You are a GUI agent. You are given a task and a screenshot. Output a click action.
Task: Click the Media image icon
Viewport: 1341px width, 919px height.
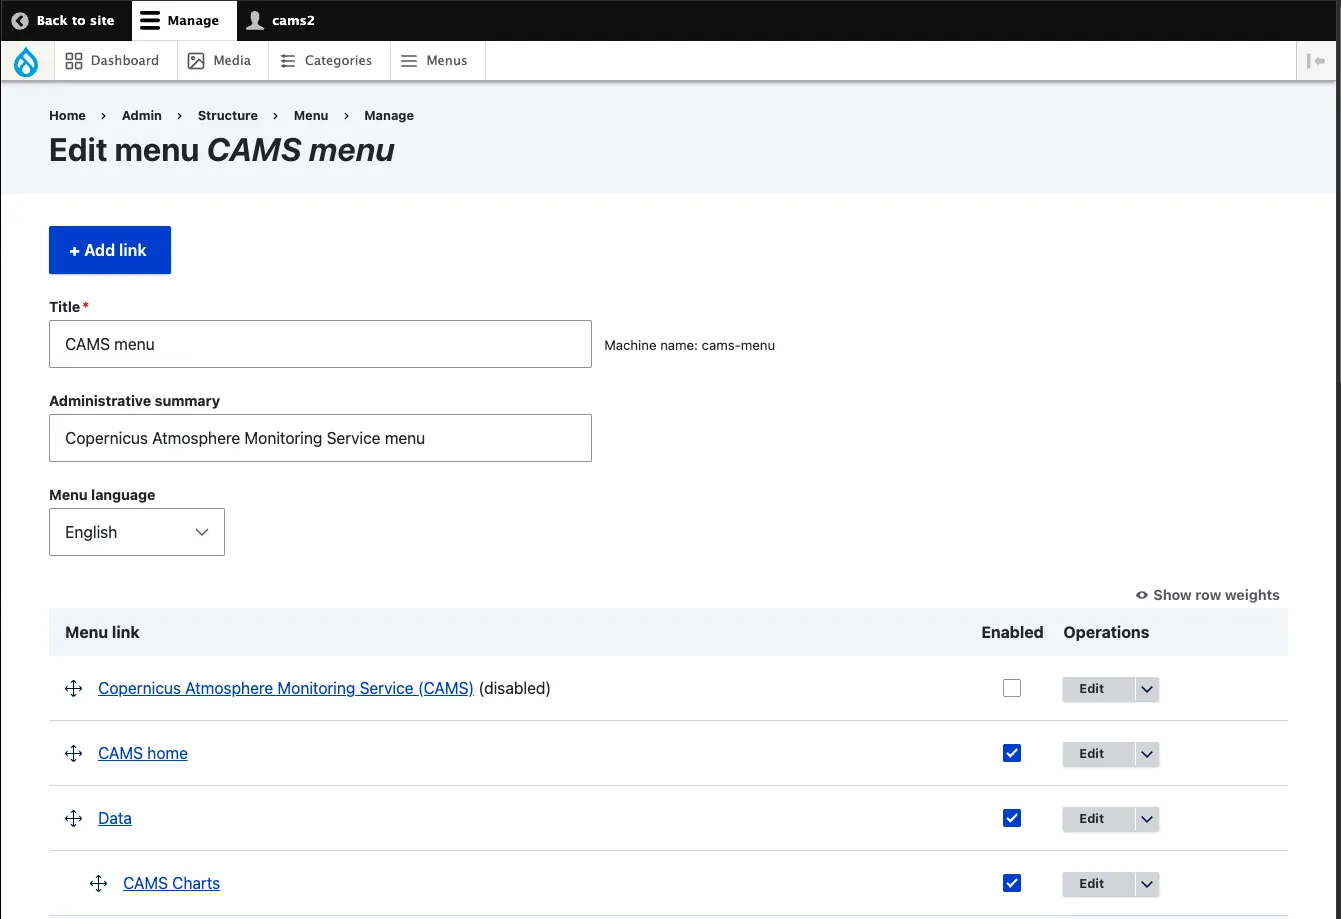coord(197,61)
